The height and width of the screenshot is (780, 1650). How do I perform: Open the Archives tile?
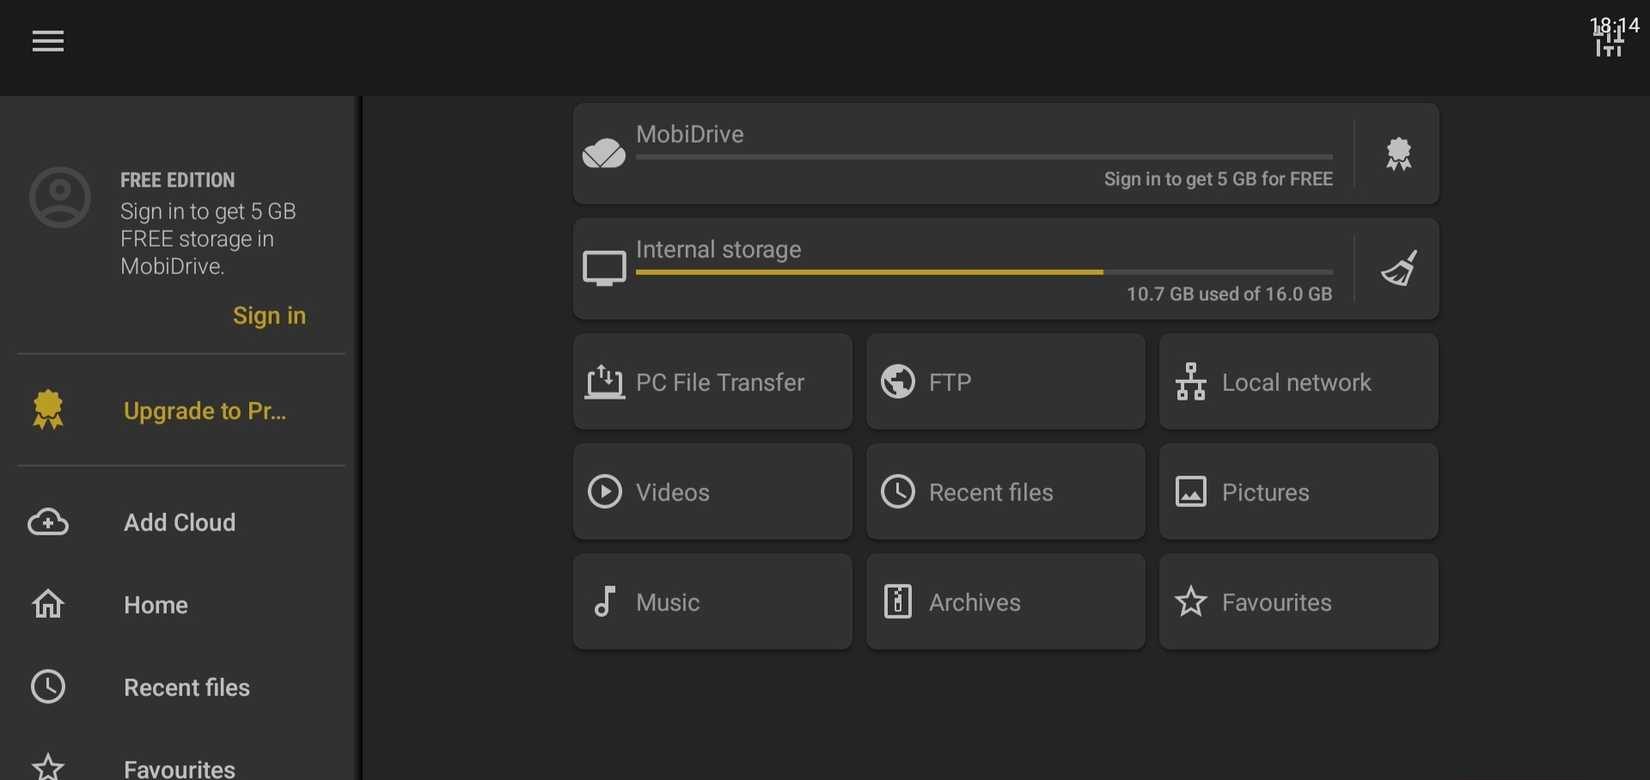coord(1006,602)
